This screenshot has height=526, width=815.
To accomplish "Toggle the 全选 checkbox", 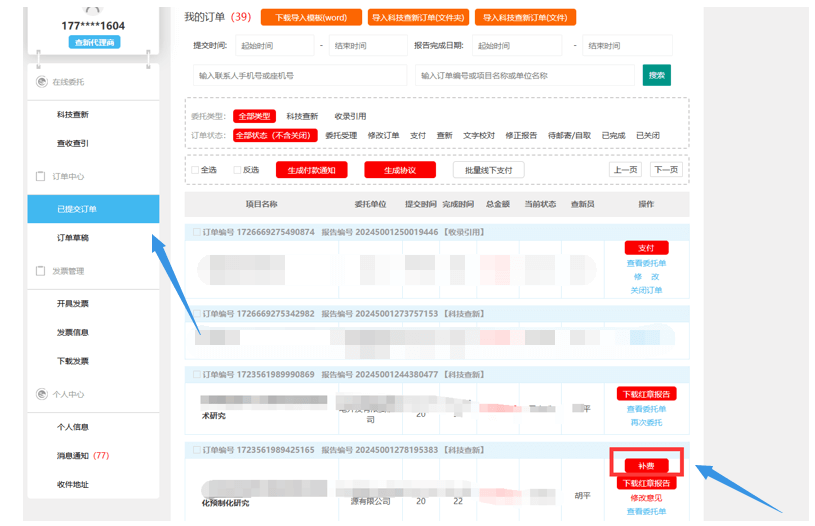I will [x=195, y=170].
